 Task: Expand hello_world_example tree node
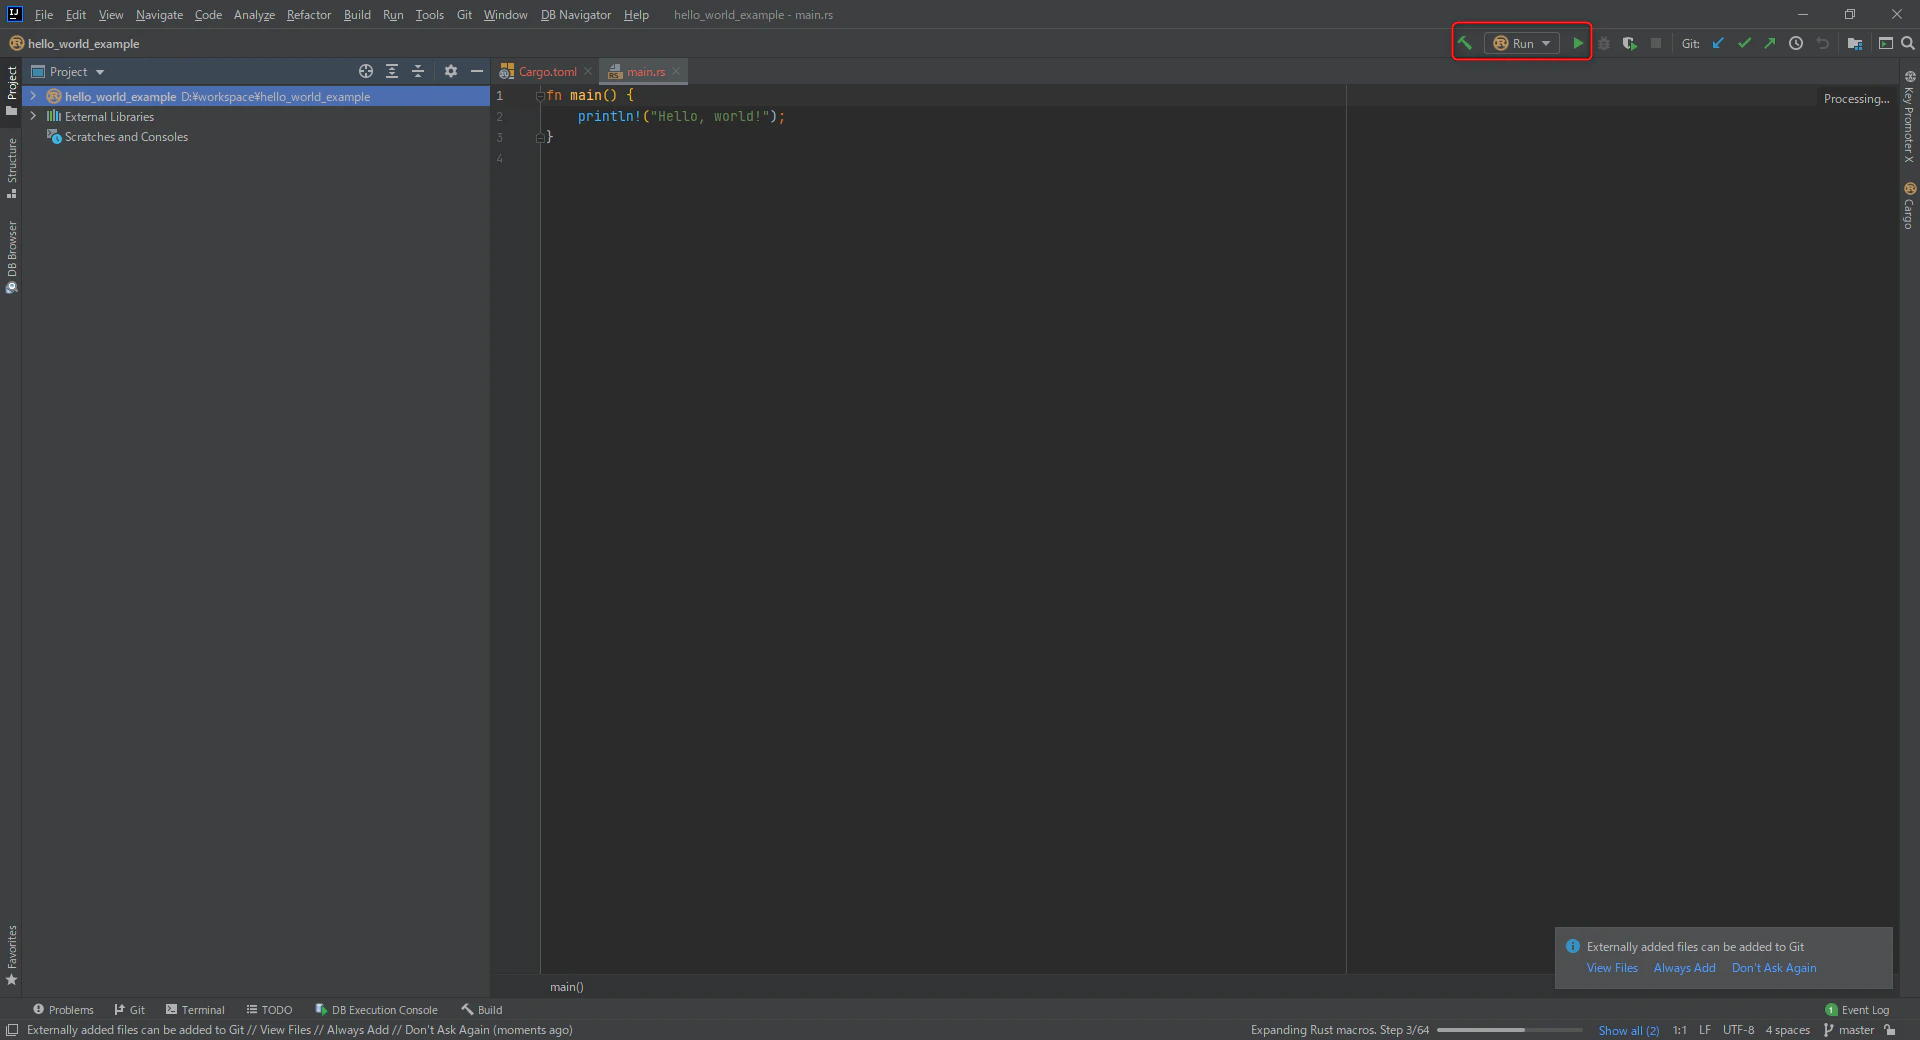pyautogui.click(x=33, y=96)
